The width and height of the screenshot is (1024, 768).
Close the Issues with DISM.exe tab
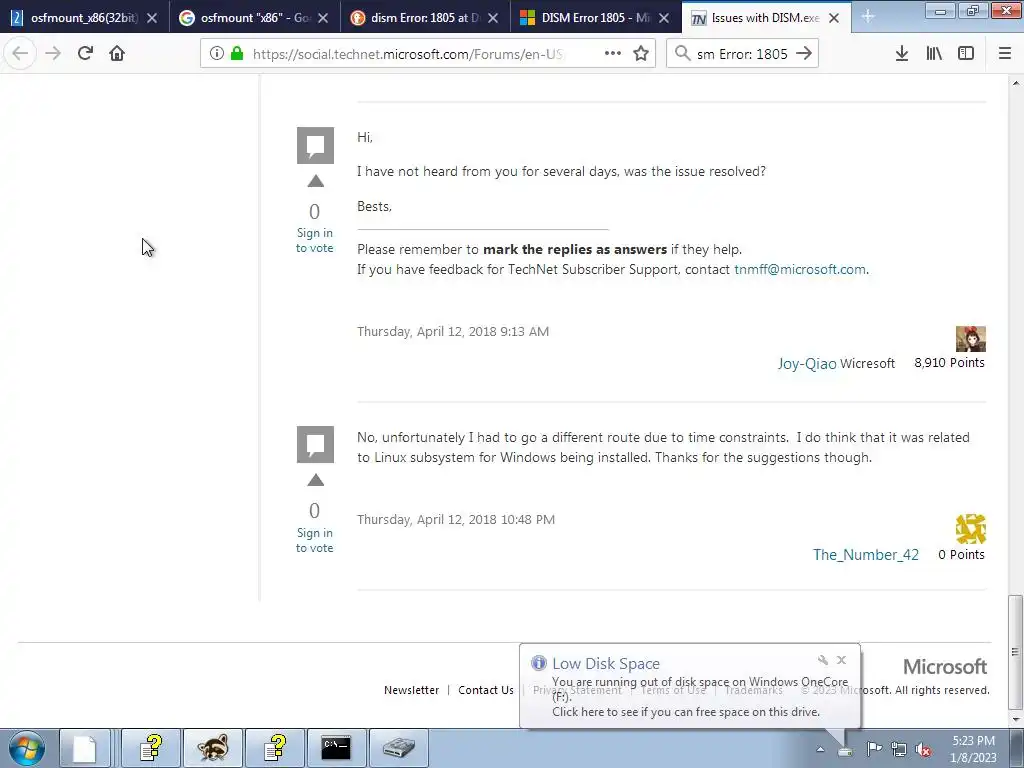coord(834,18)
